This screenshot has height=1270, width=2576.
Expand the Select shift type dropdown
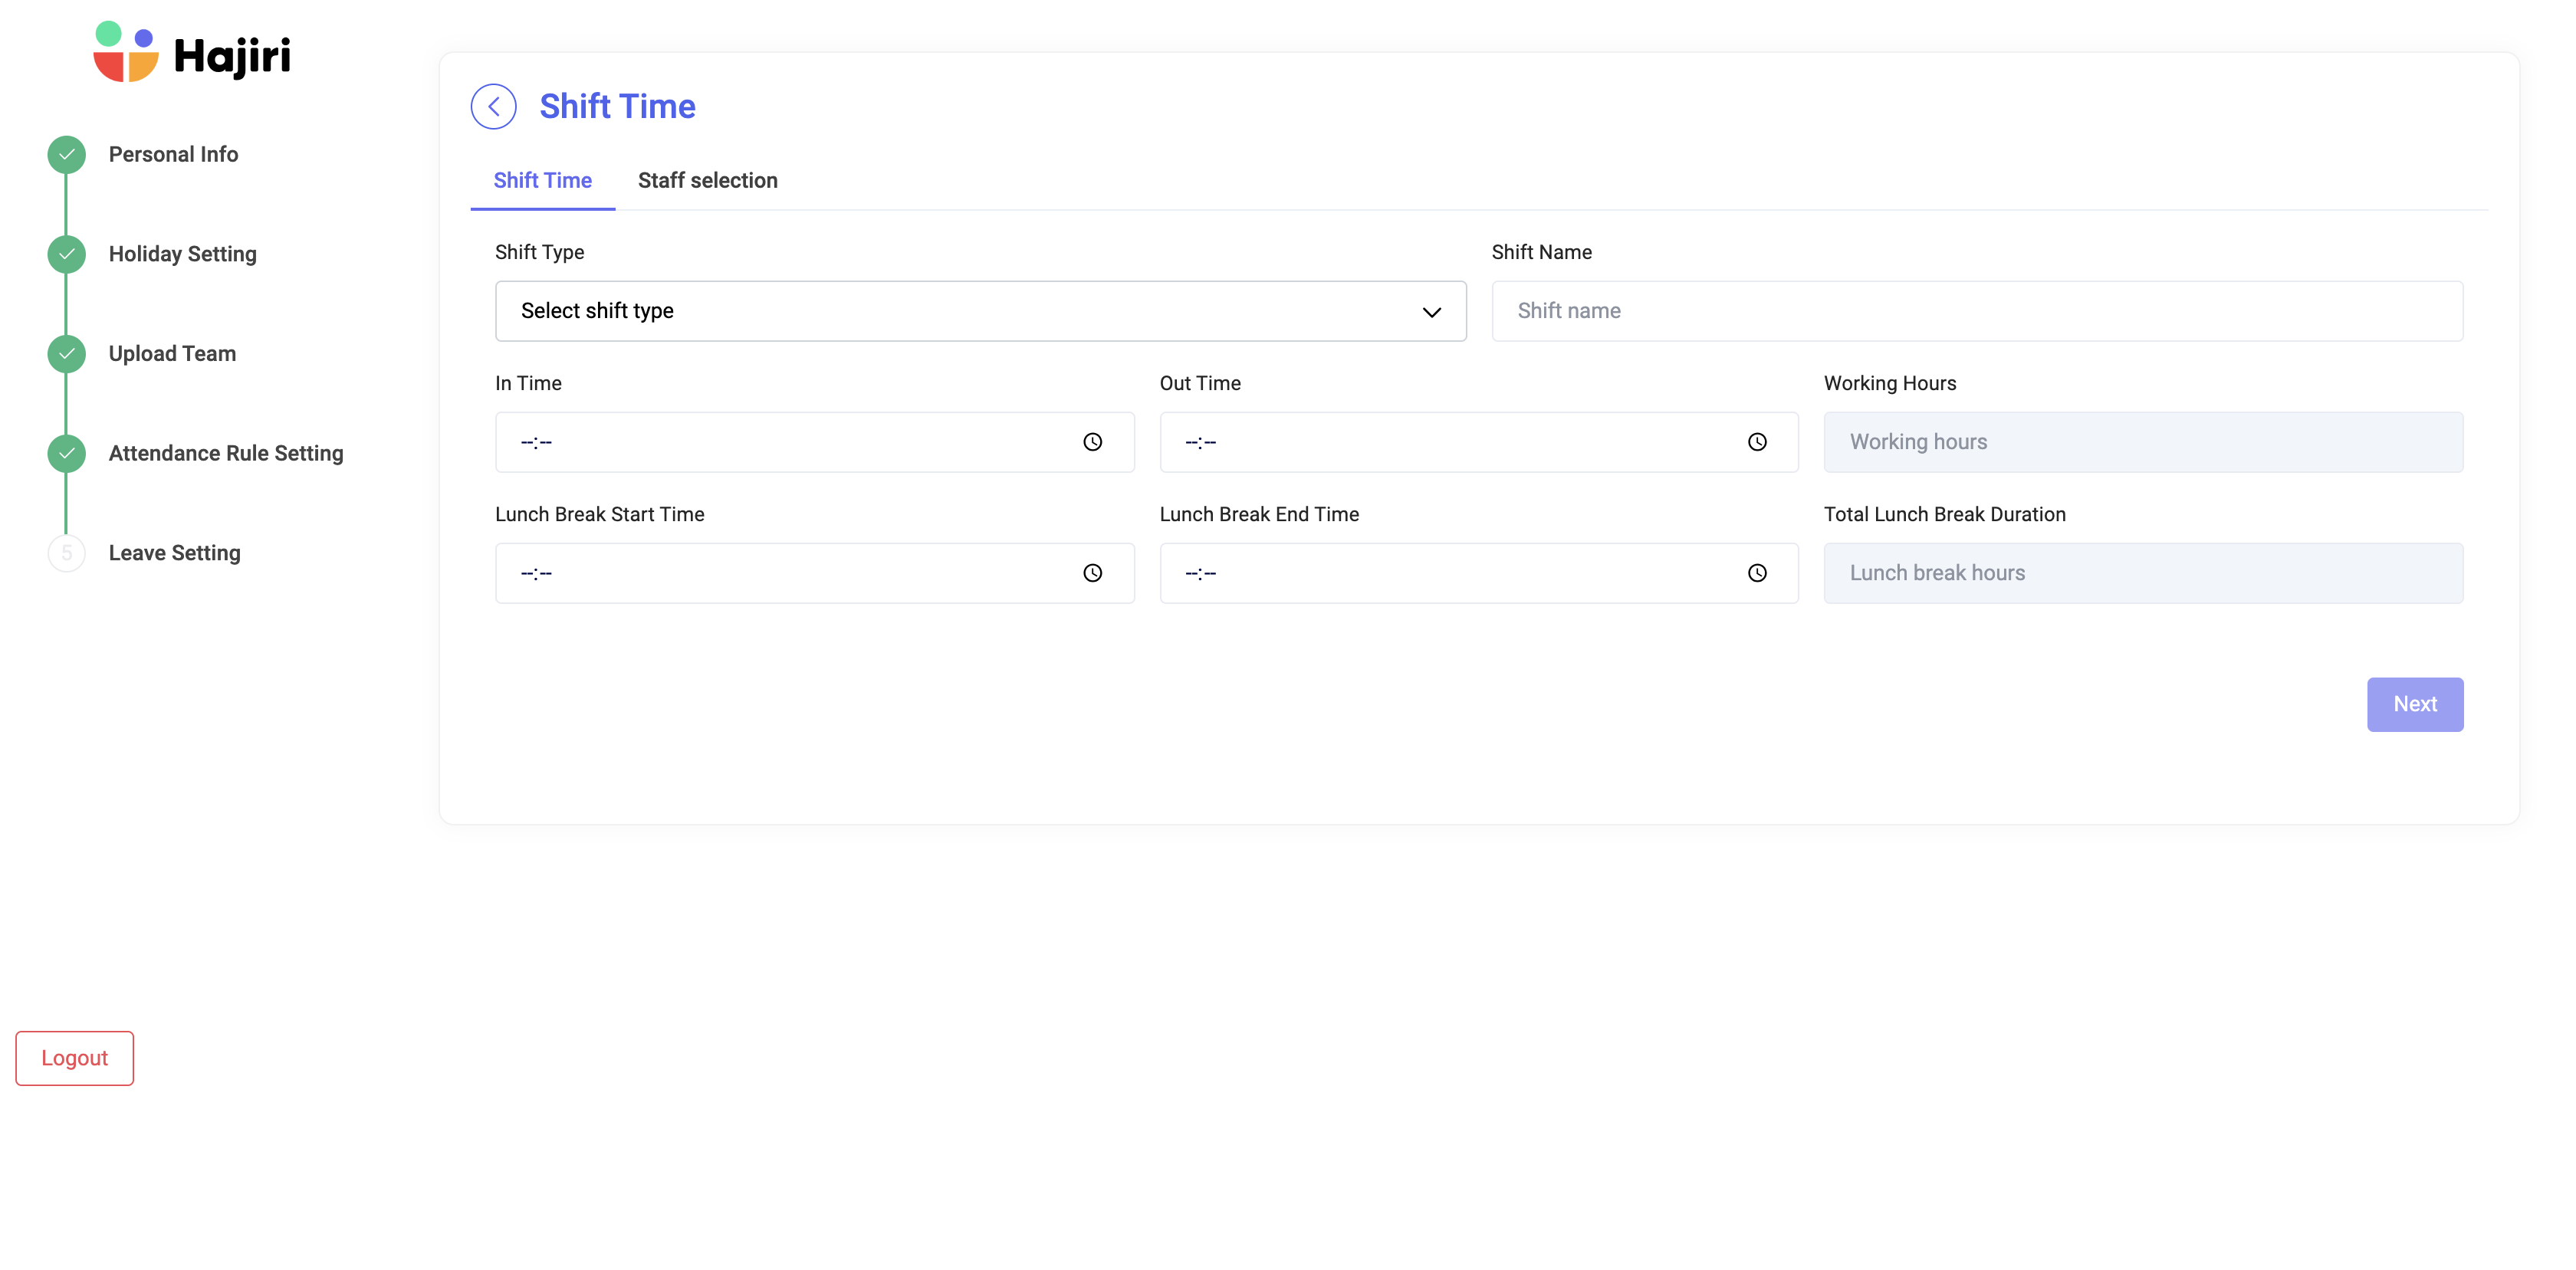point(980,311)
